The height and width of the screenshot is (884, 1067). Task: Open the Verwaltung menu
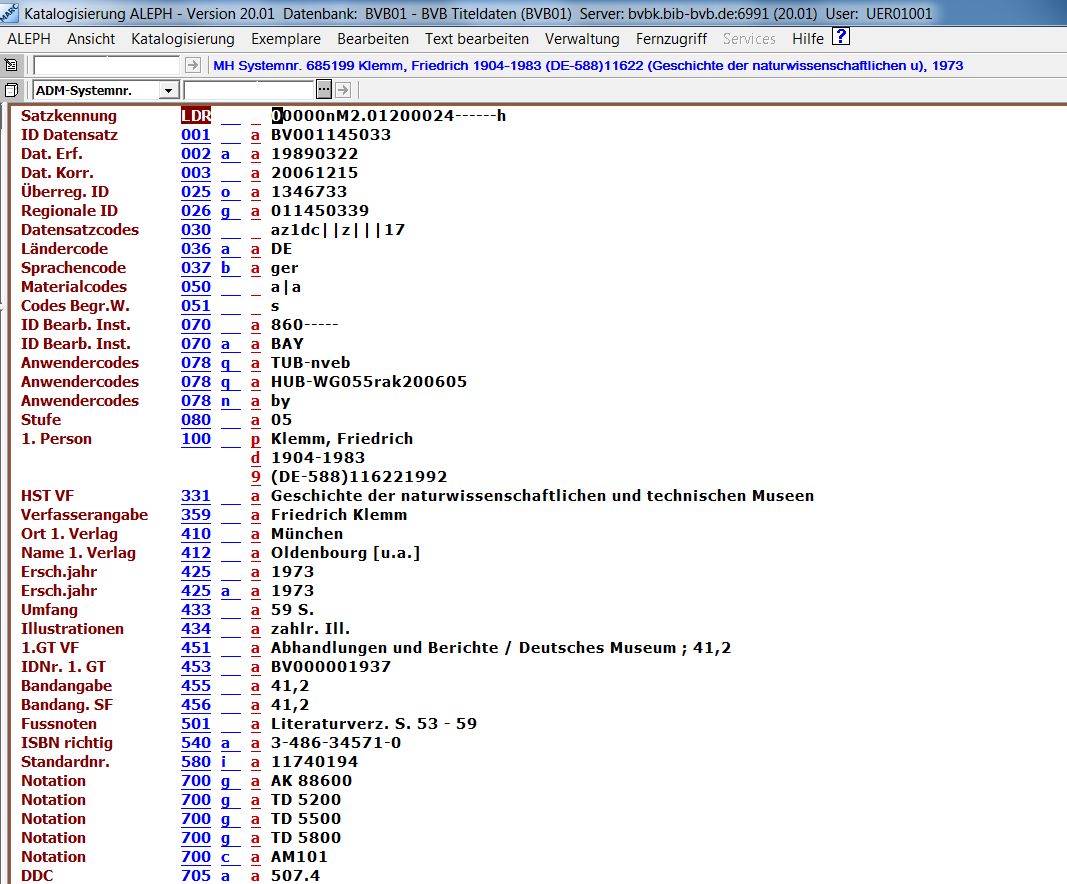pos(582,39)
